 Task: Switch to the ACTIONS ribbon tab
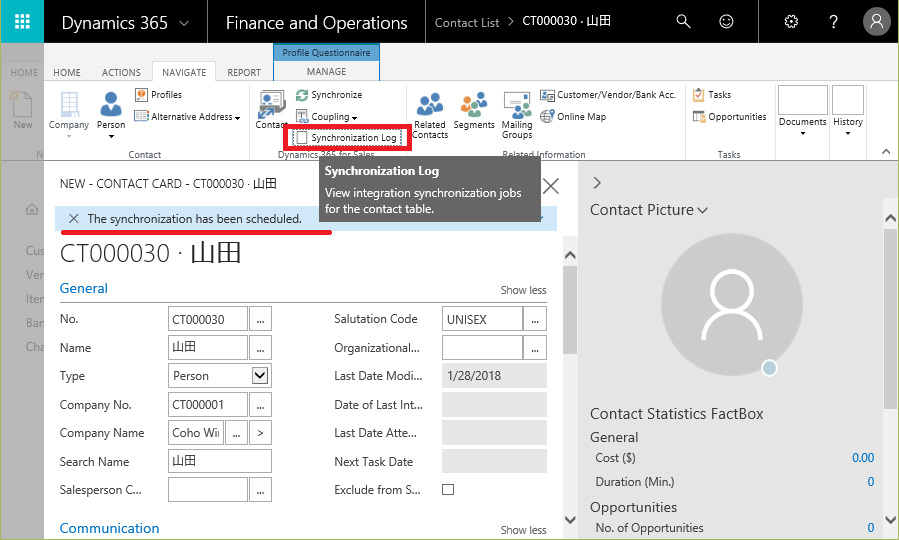coord(121,72)
